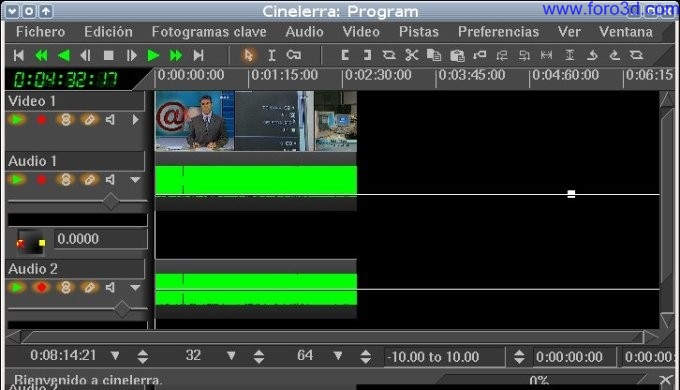Step forward one frame

click(x=131, y=56)
